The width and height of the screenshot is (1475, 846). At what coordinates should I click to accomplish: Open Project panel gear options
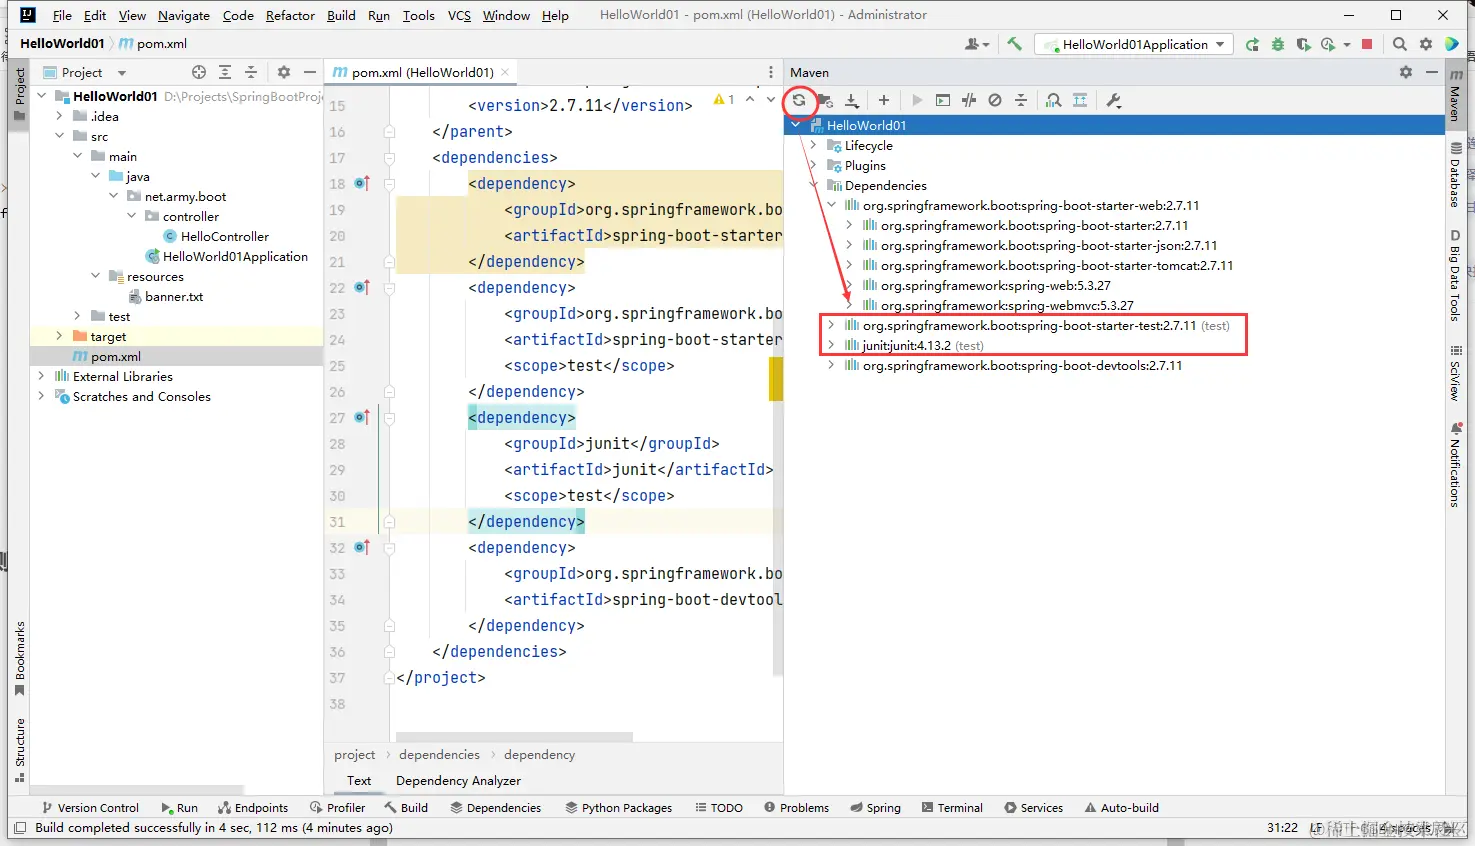(x=284, y=72)
